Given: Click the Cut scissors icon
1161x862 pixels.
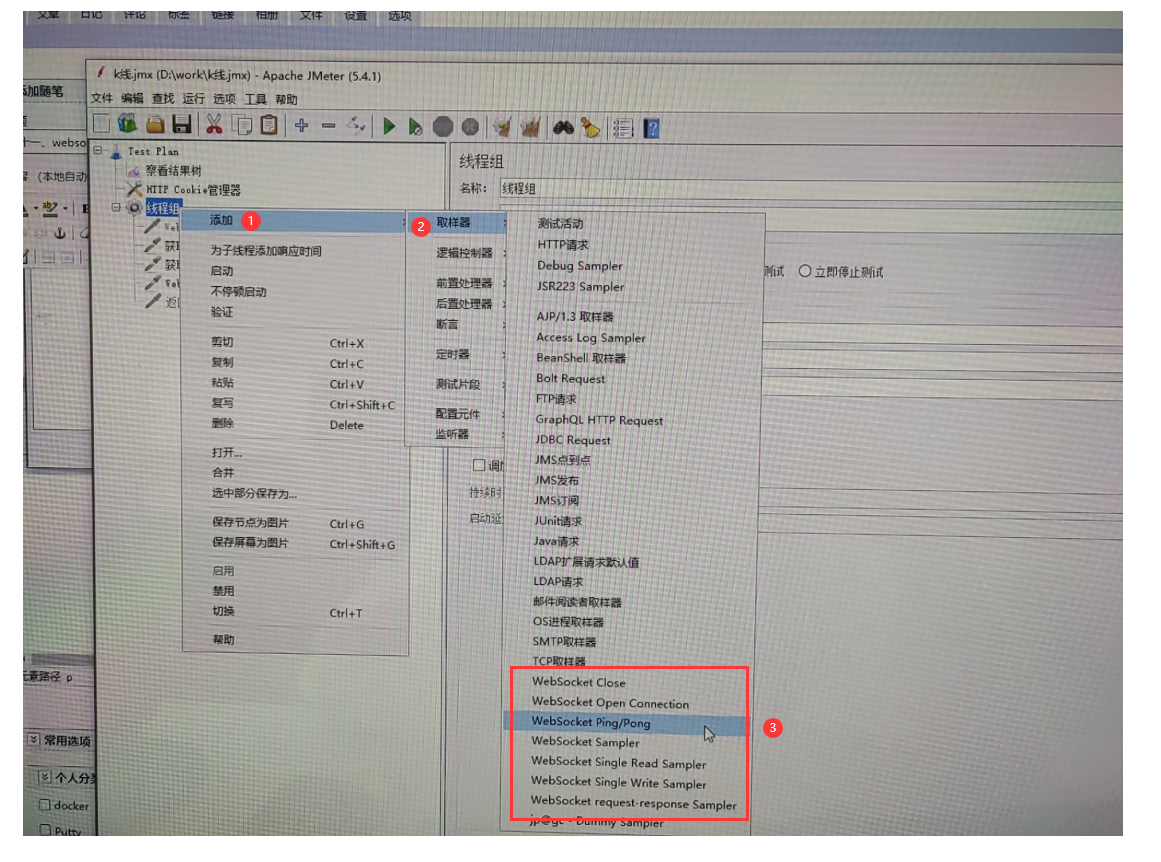Looking at the screenshot, I should pyautogui.click(x=214, y=124).
